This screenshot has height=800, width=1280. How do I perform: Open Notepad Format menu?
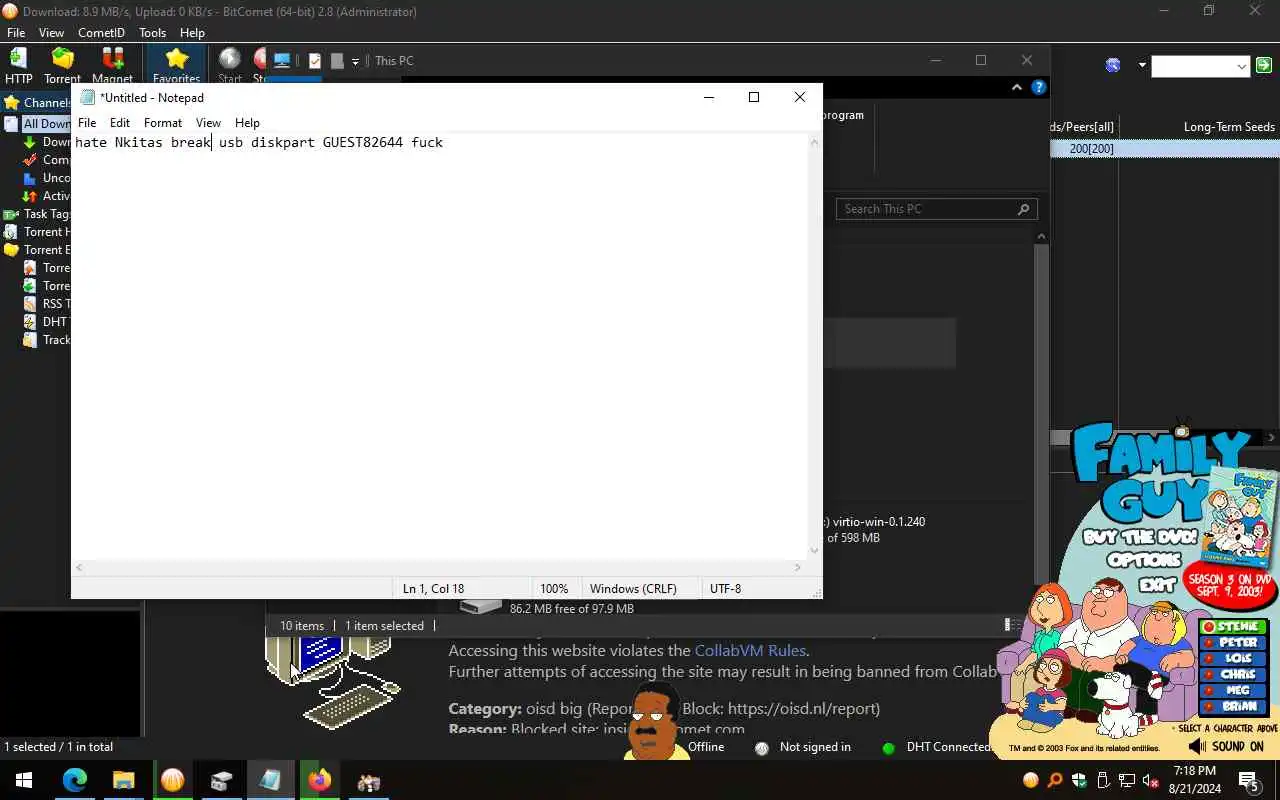[x=163, y=123]
